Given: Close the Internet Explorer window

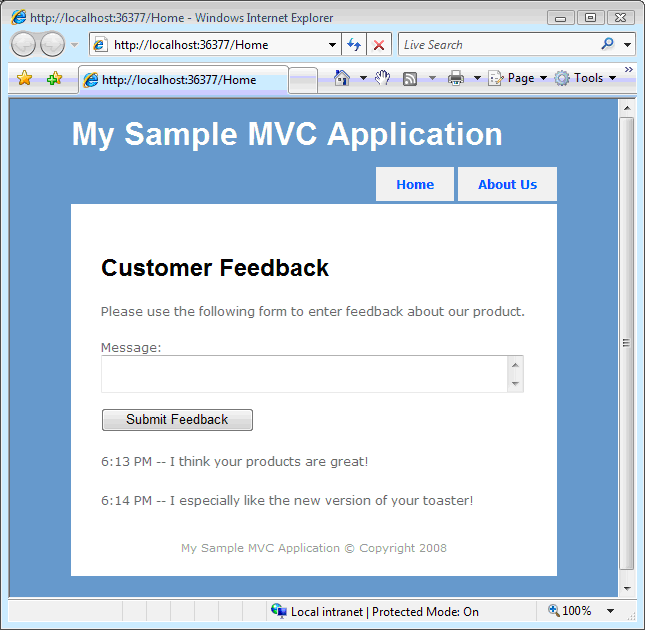Looking at the screenshot, I should tap(620, 18).
